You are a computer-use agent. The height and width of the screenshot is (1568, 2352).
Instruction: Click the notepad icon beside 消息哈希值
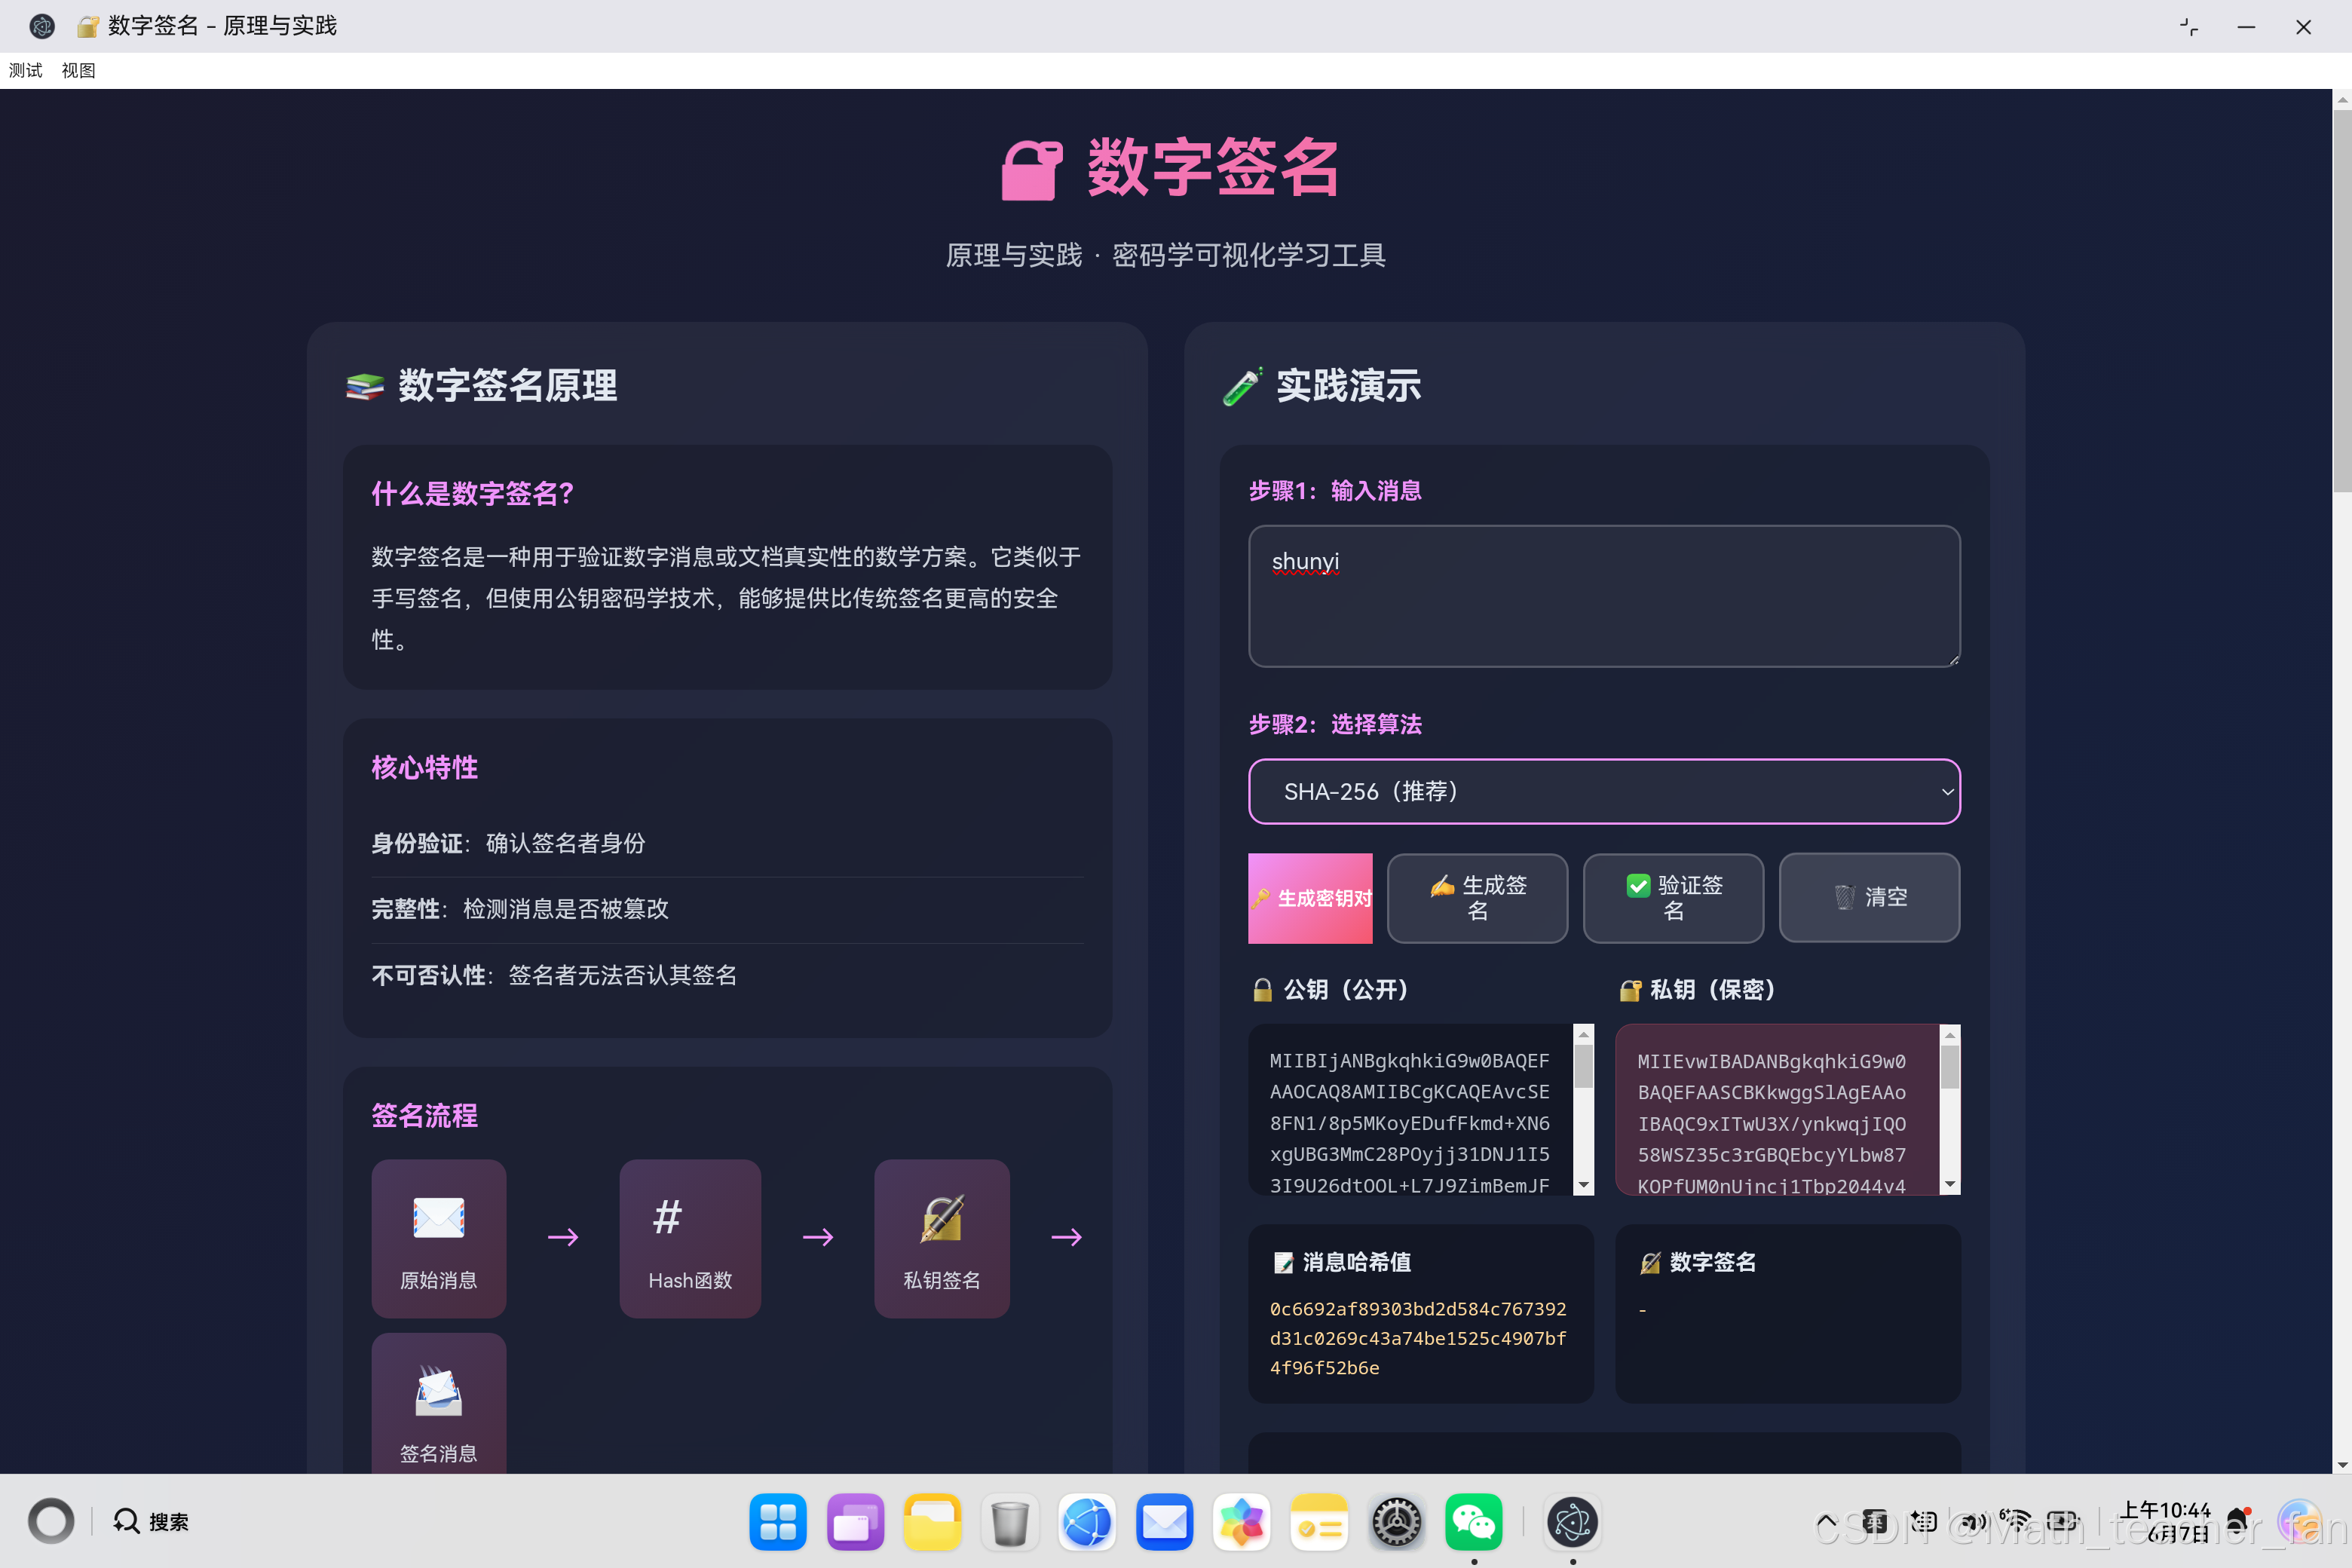pos(1283,1263)
